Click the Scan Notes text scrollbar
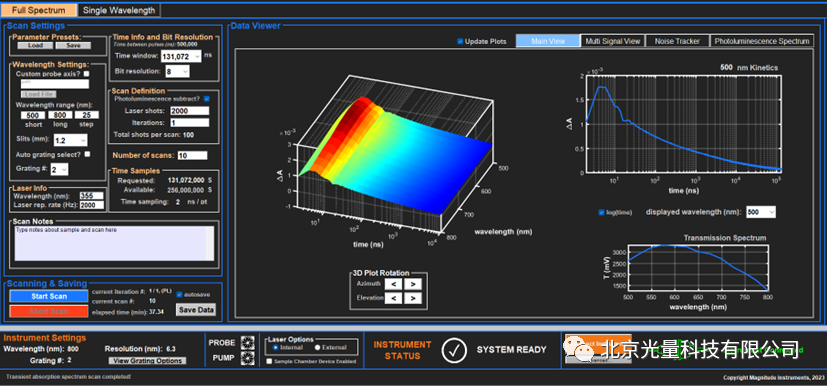The image size is (827, 386). (x=210, y=243)
